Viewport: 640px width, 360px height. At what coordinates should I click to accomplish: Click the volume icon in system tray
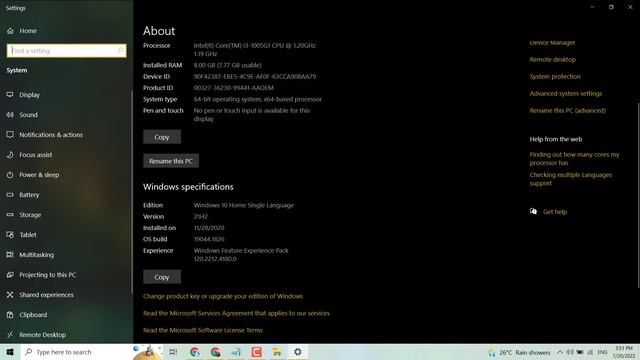click(570, 352)
